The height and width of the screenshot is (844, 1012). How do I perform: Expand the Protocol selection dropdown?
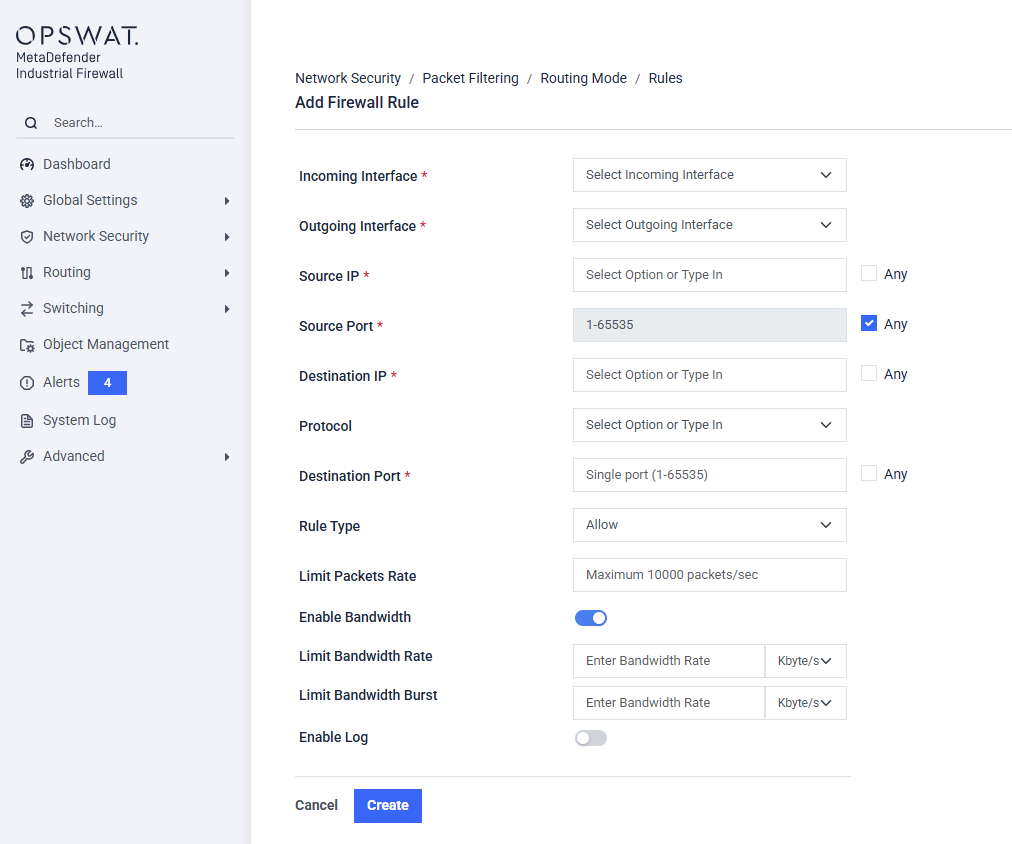[x=709, y=425]
